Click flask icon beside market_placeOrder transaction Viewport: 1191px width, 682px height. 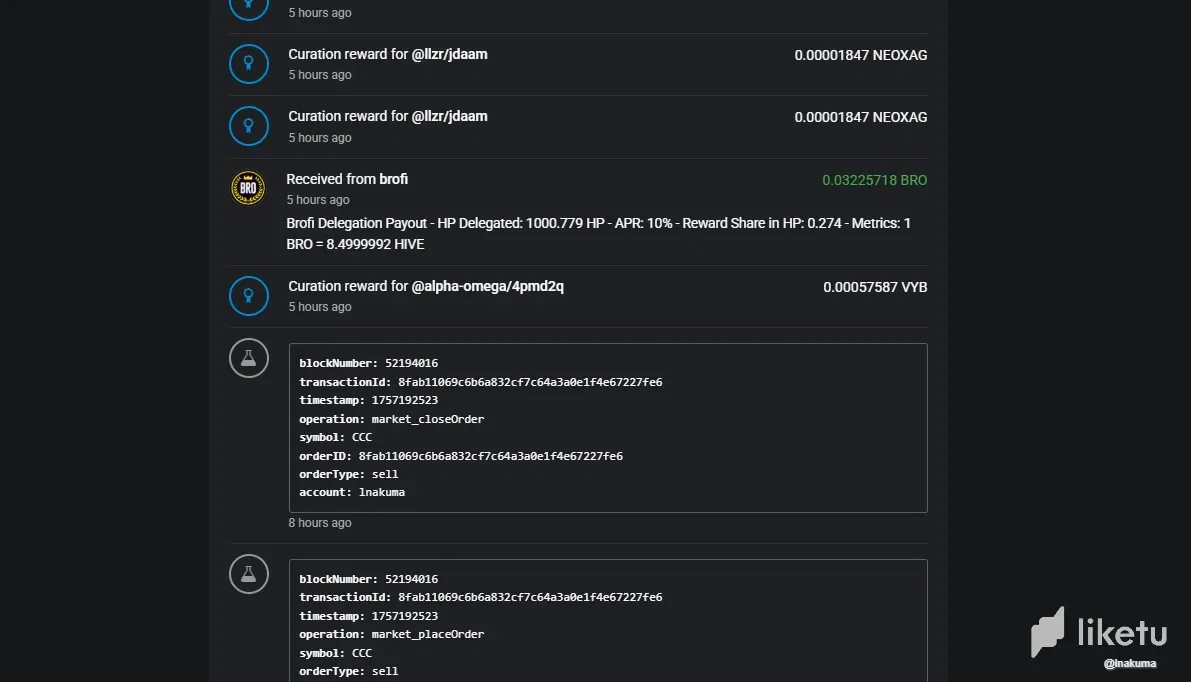coord(249,574)
